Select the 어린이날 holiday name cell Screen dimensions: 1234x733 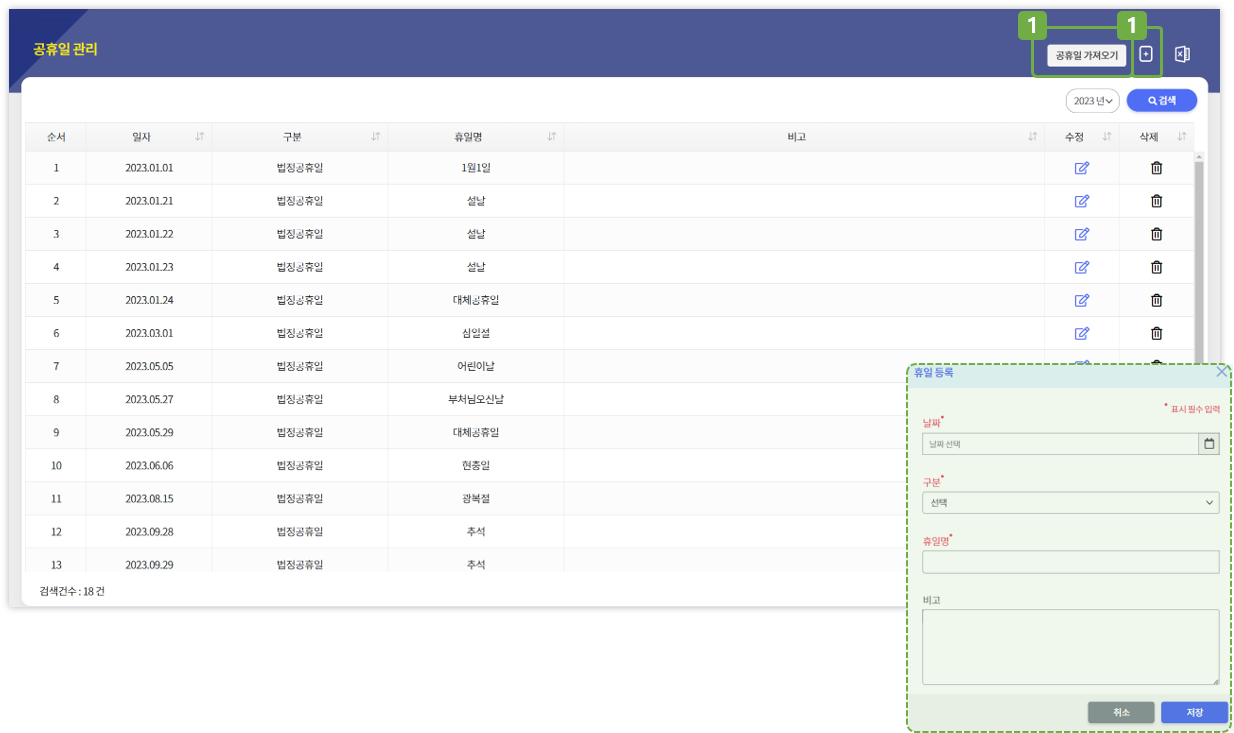pyautogui.click(x=476, y=366)
